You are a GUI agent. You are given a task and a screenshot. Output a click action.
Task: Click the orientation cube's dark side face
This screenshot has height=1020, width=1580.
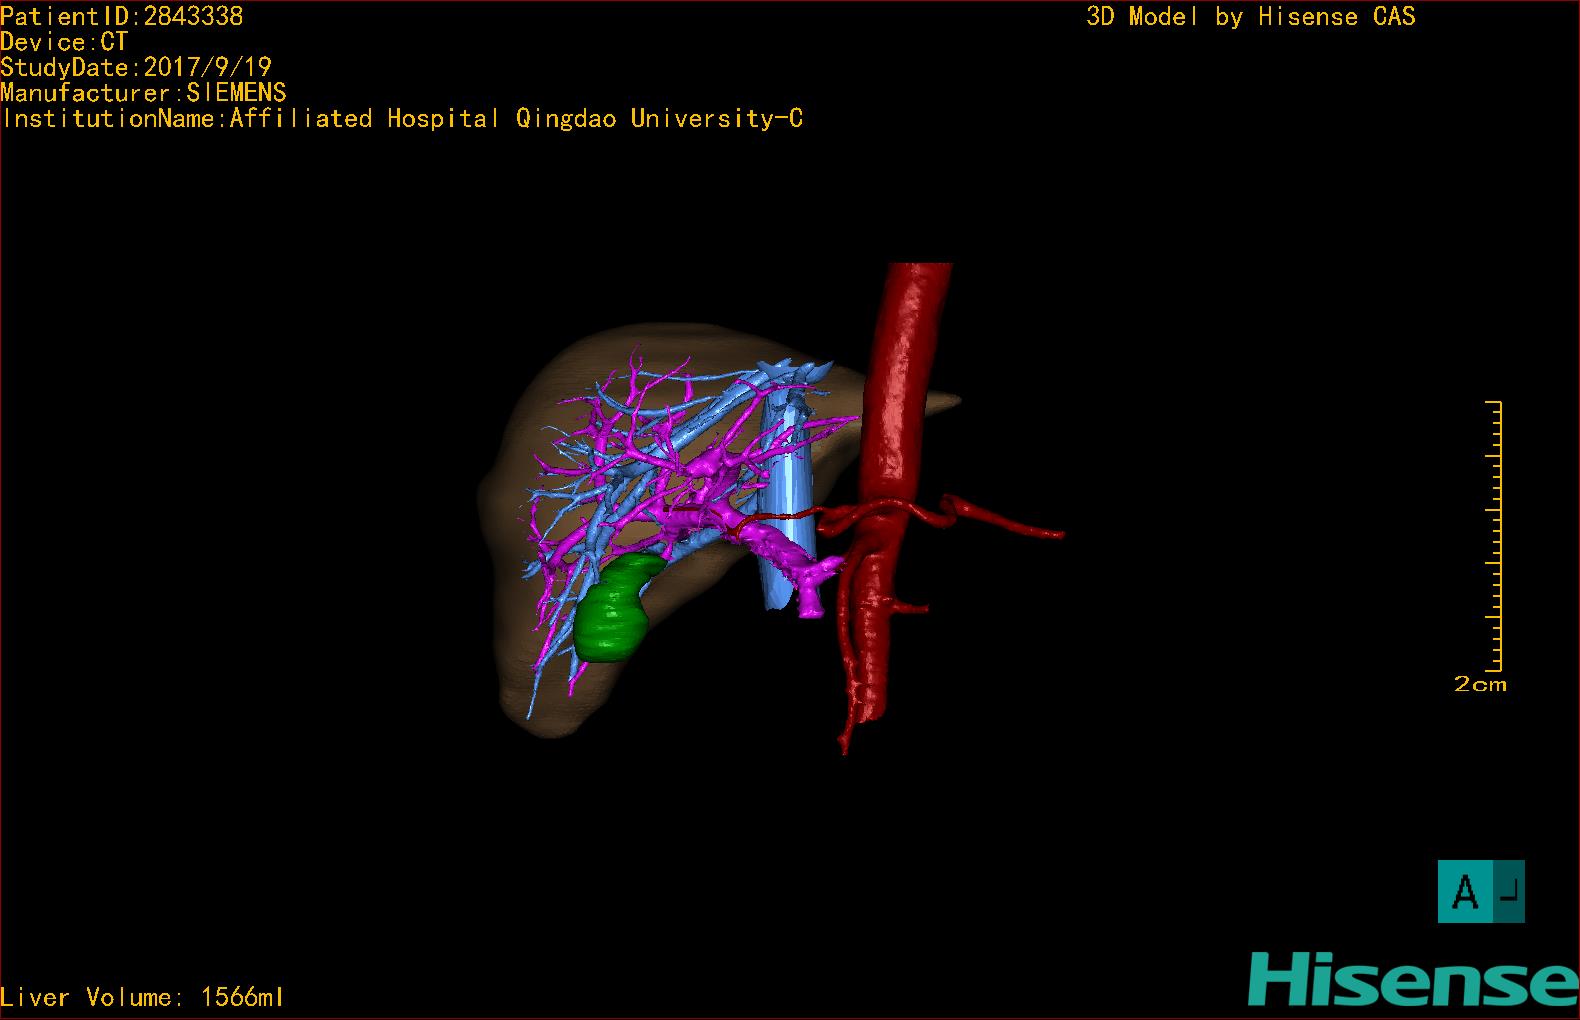(1509, 891)
